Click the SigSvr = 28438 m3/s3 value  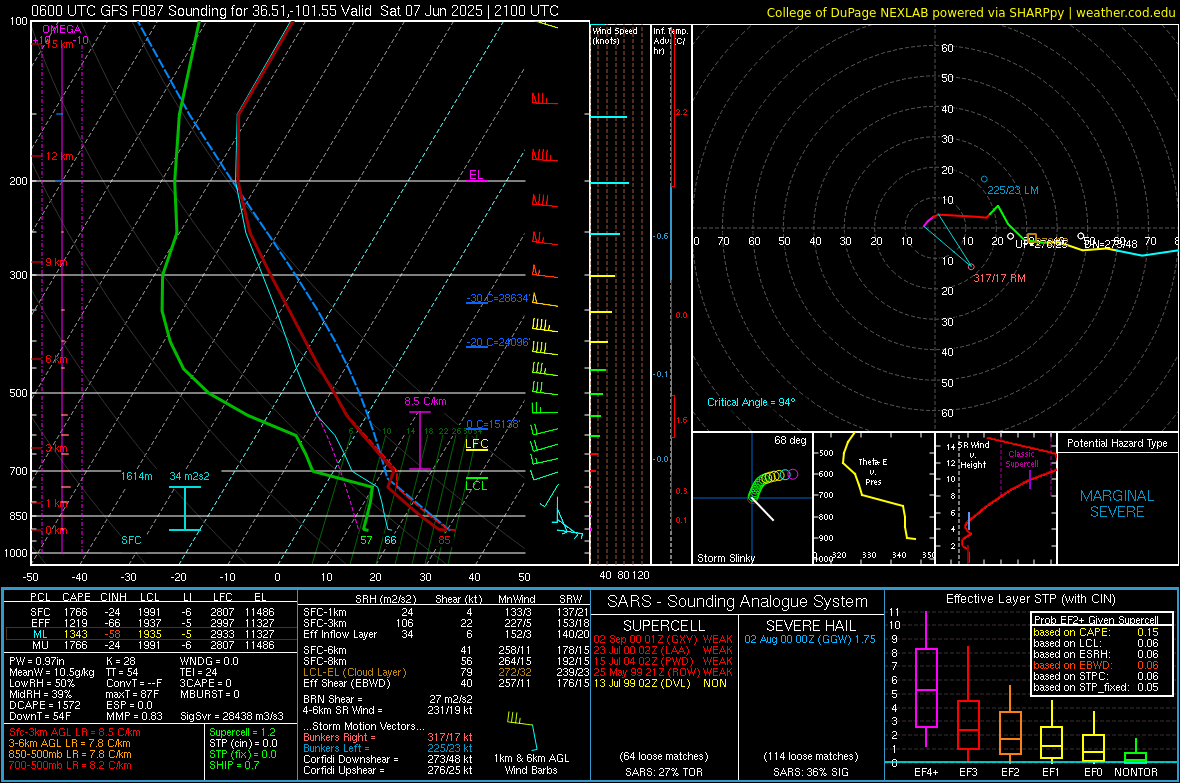point(232,716)
